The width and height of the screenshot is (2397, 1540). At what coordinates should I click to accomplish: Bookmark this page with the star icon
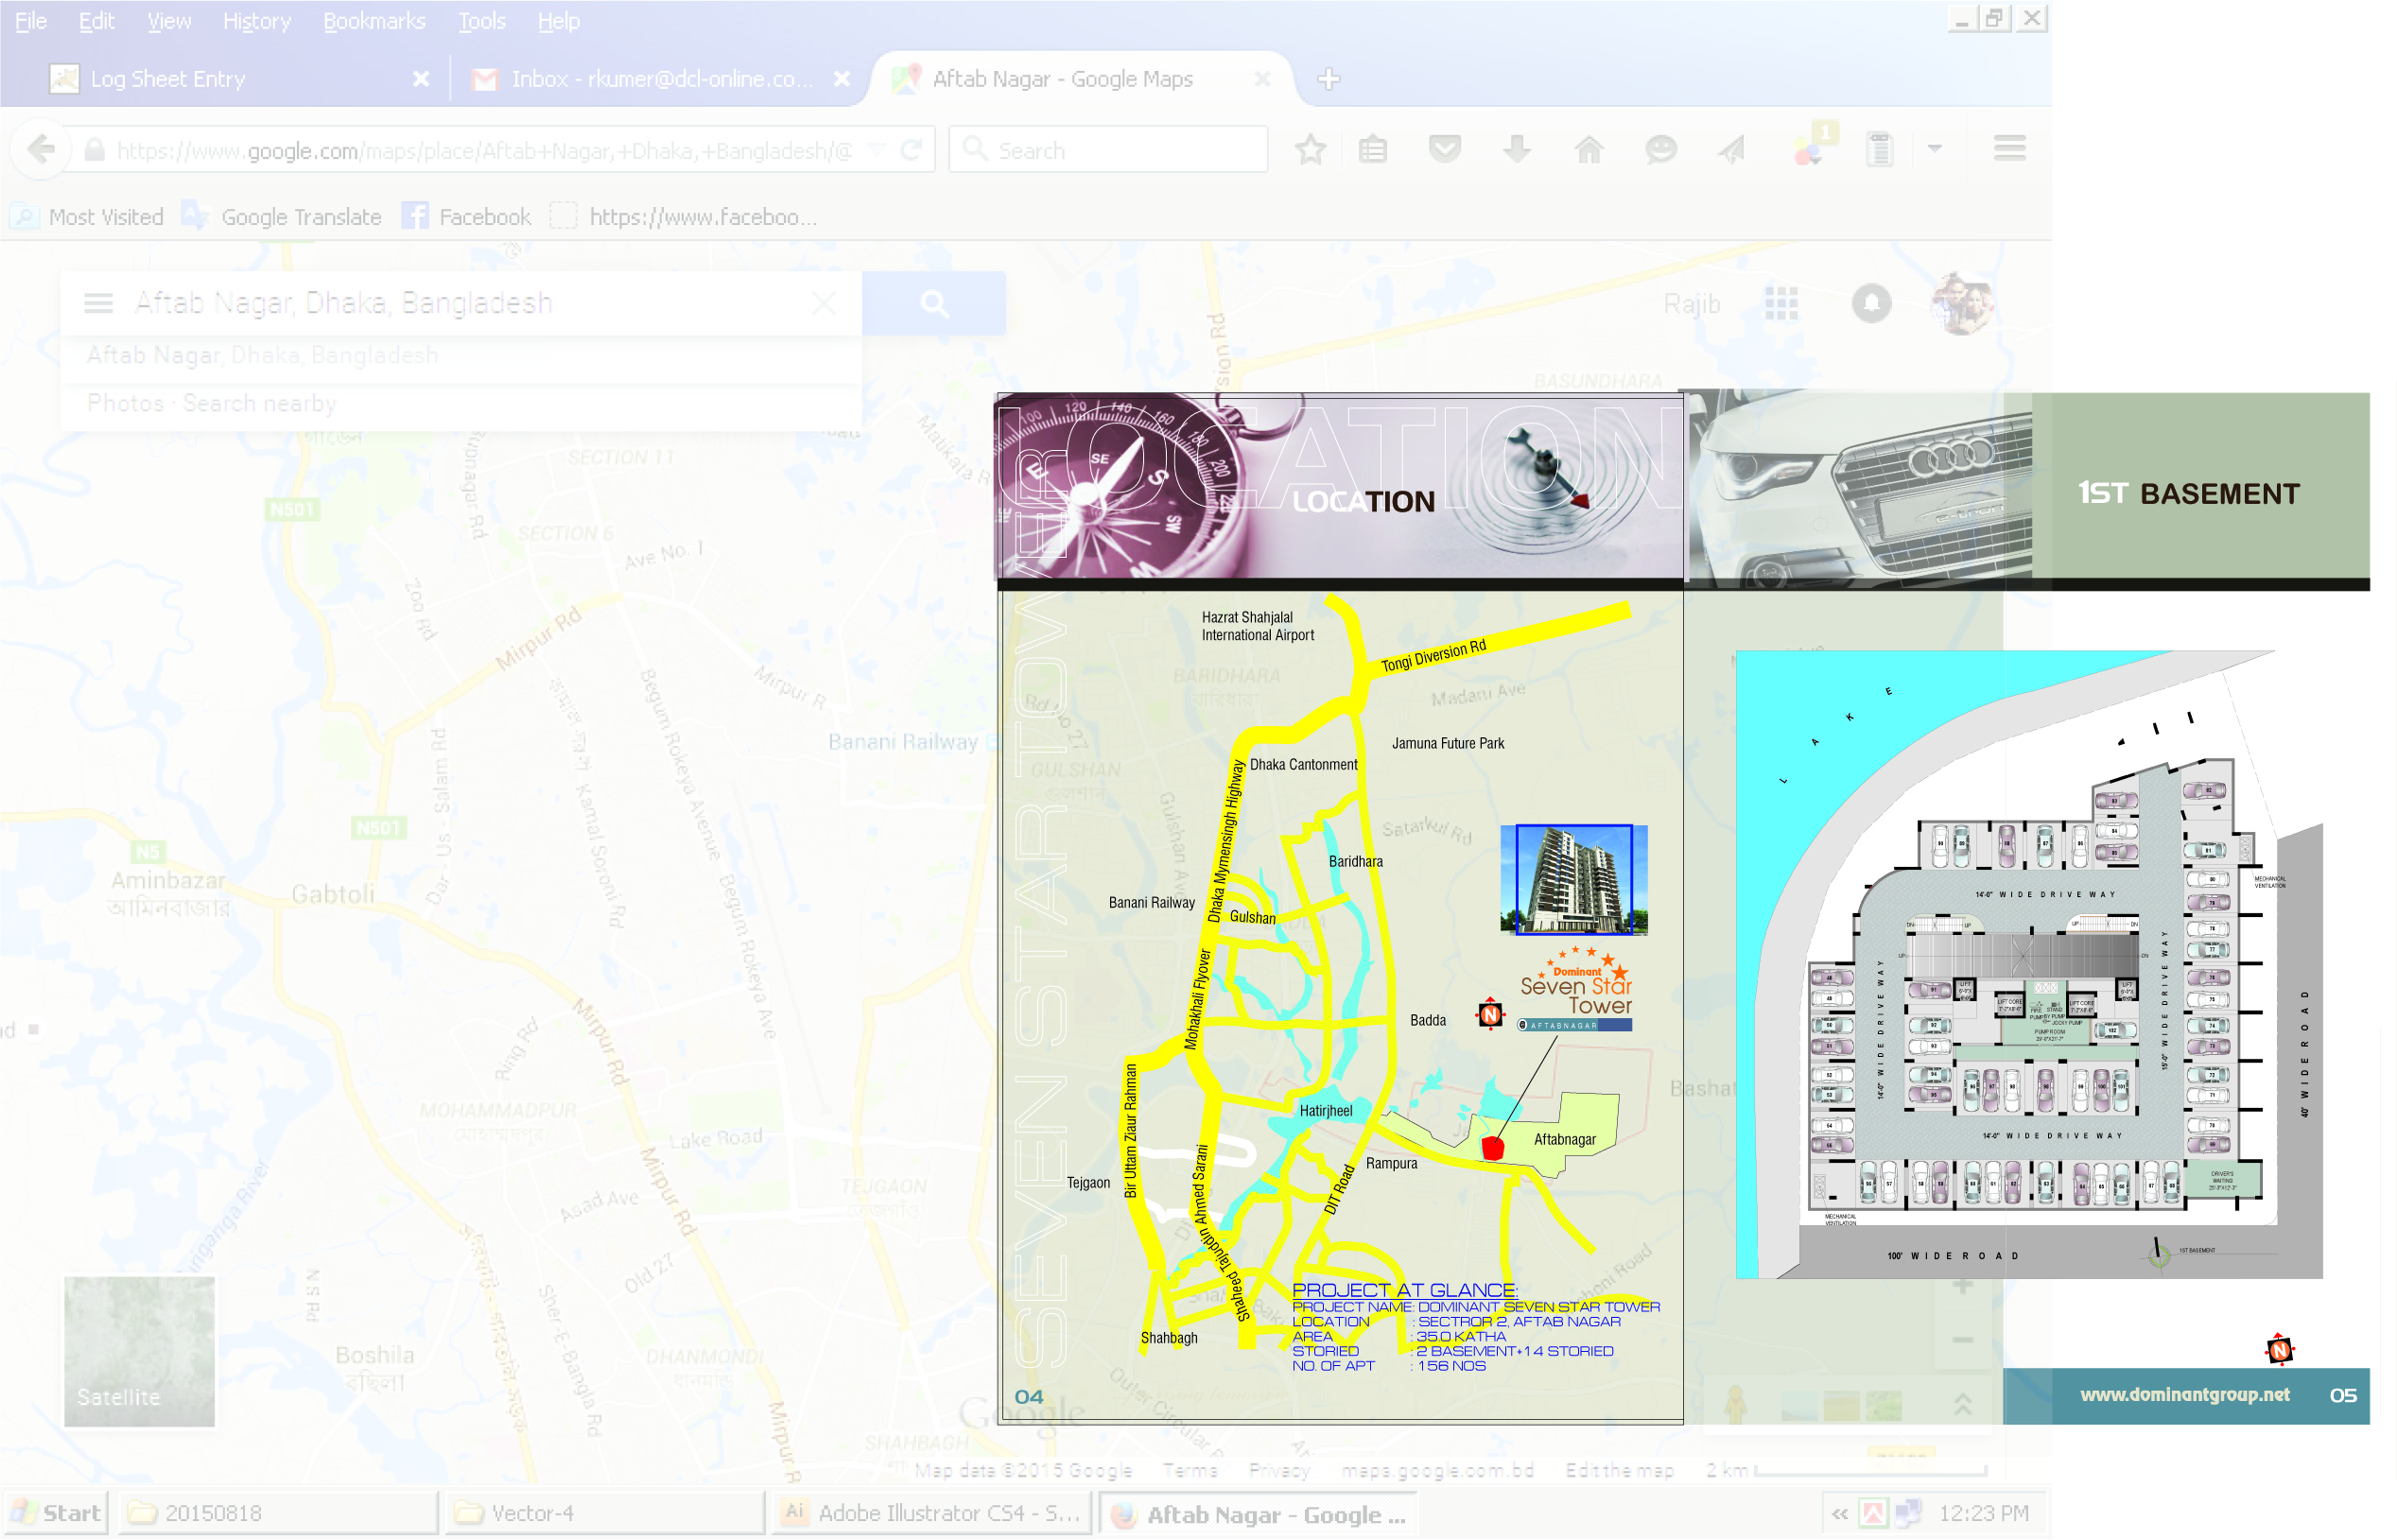(1309, 150)
